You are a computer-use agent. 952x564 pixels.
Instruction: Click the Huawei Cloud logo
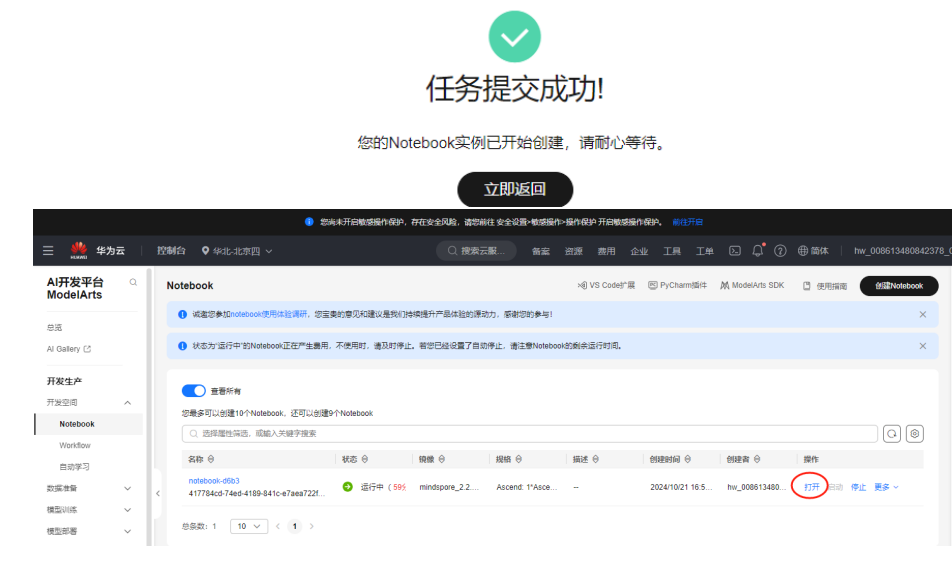pos(80,250)
